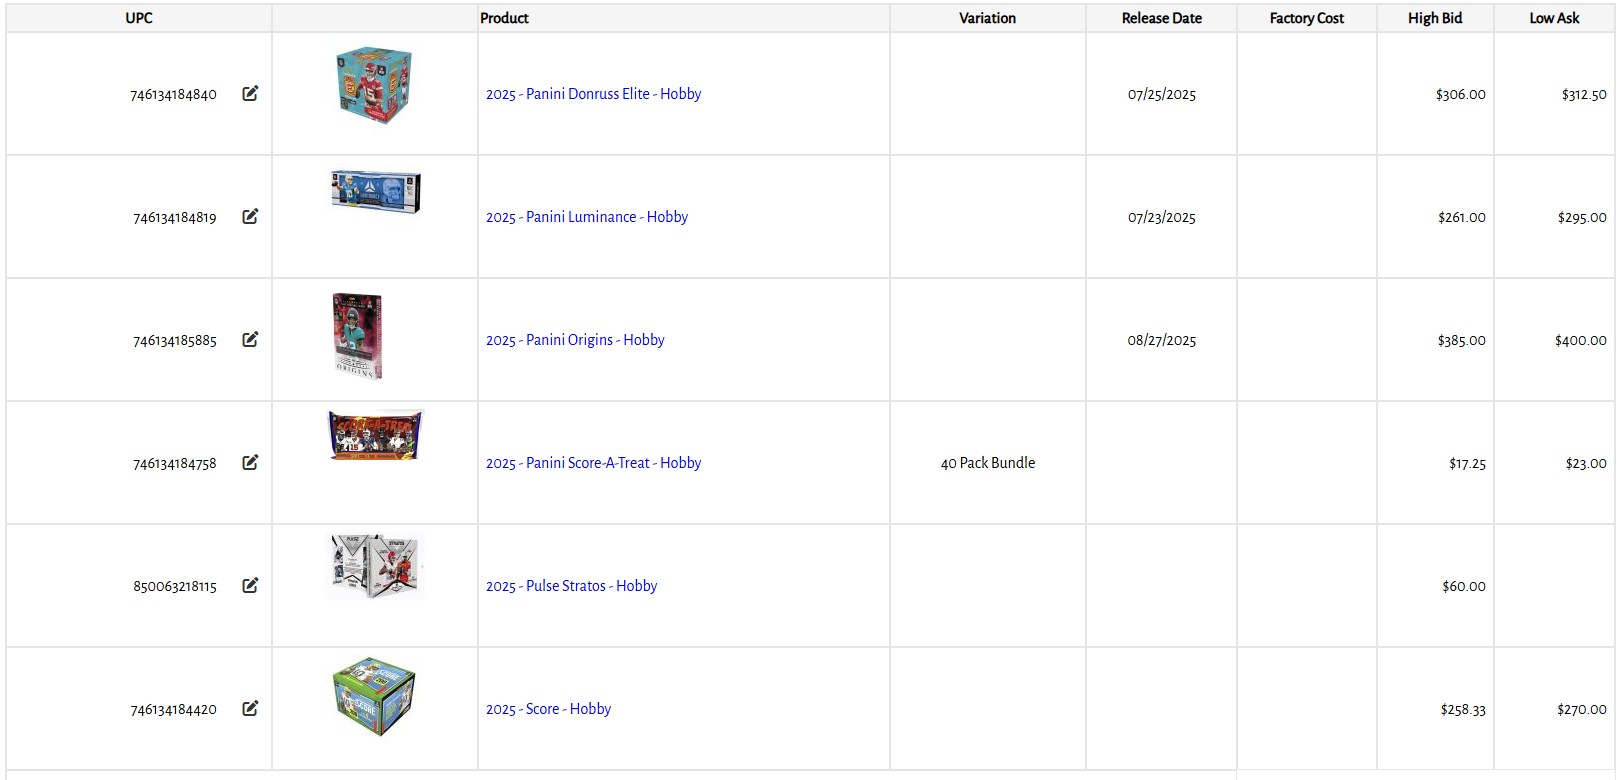Click high bid $385.00
Screen dimensions: 1620x780
(1461, 341)
